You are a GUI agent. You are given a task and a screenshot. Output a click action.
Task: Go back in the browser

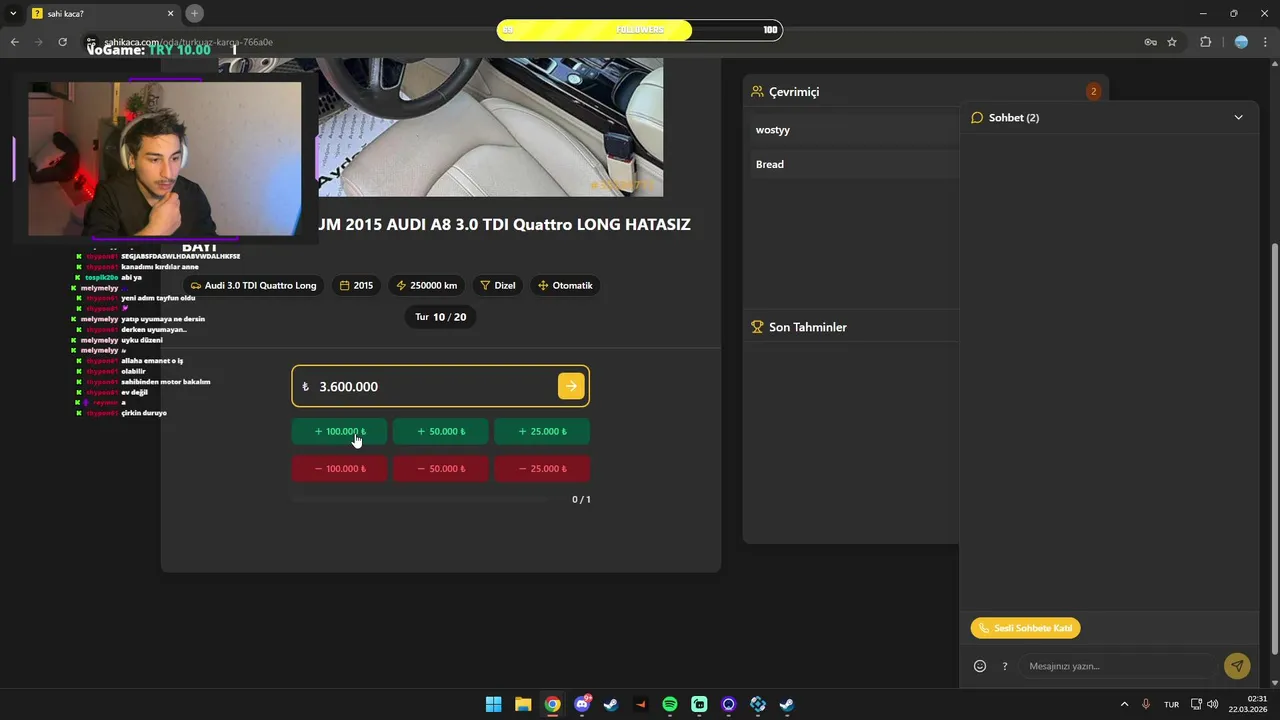tap(15, 42)
